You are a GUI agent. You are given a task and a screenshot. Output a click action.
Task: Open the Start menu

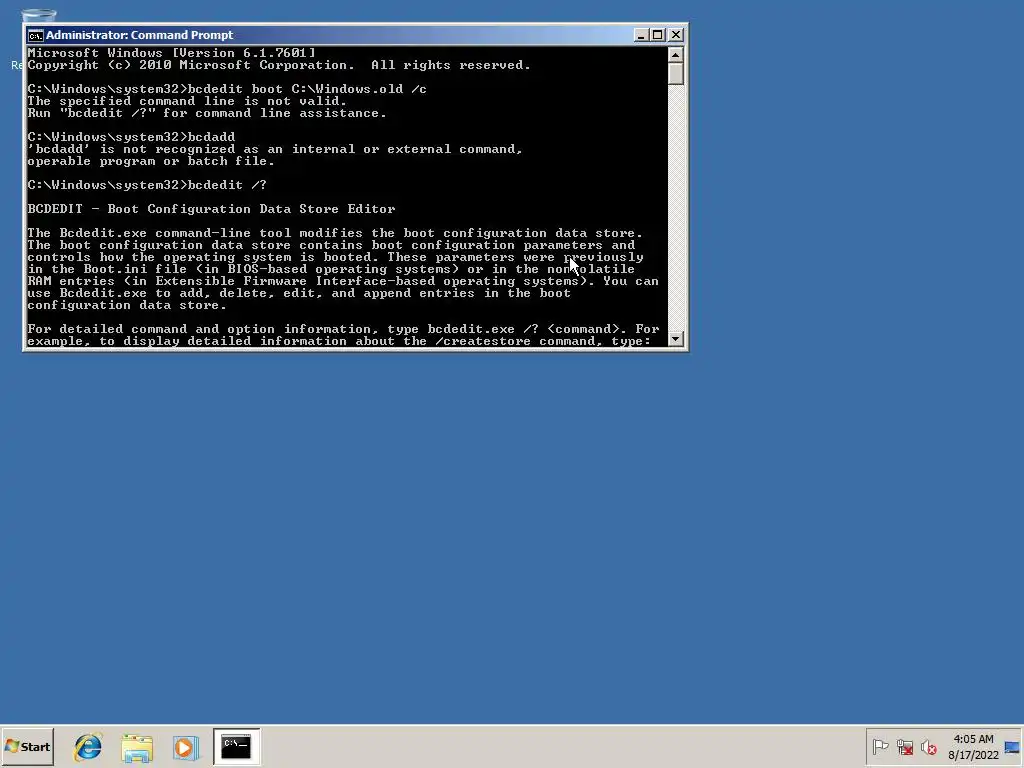(27, 746)
